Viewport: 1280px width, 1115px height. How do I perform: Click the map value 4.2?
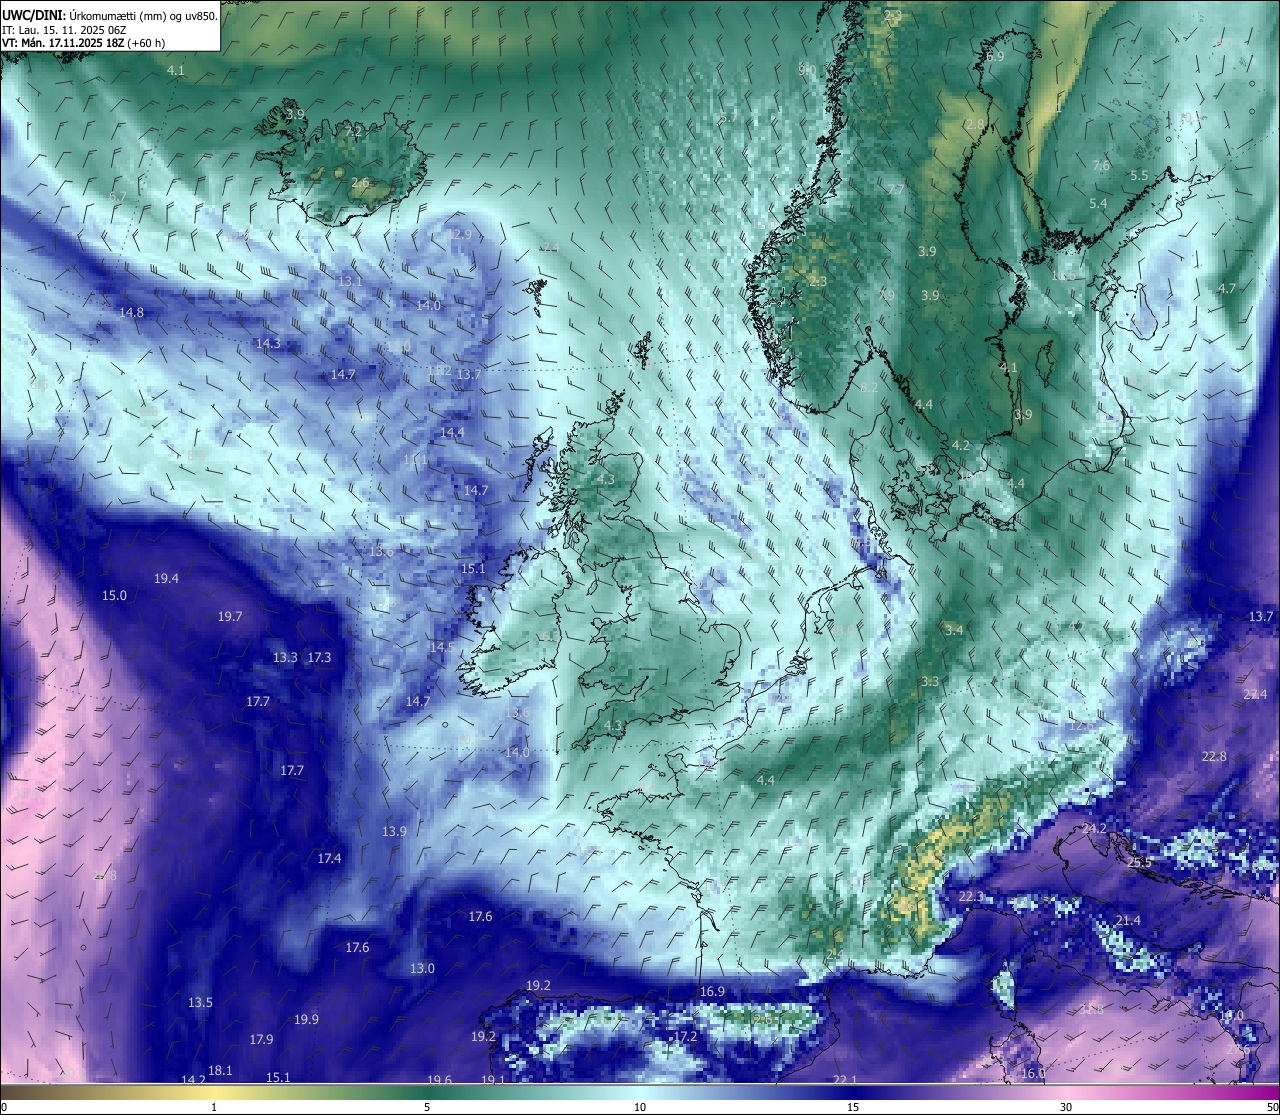[961, 445]
